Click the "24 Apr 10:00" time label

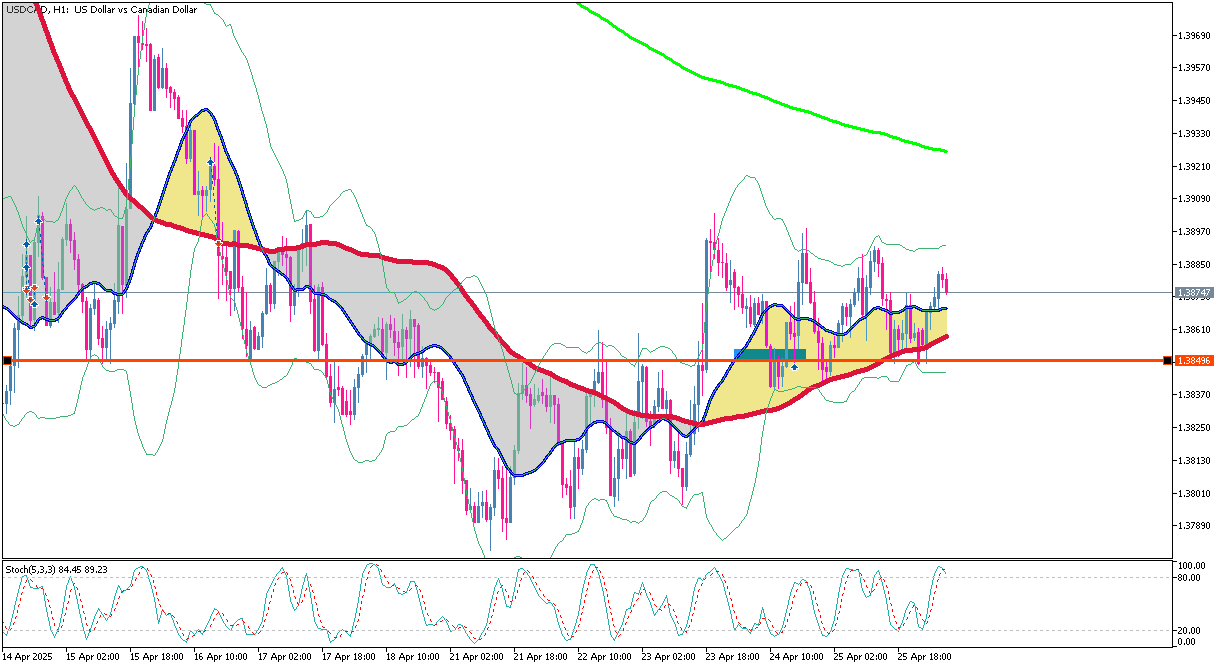pos(796,658)
